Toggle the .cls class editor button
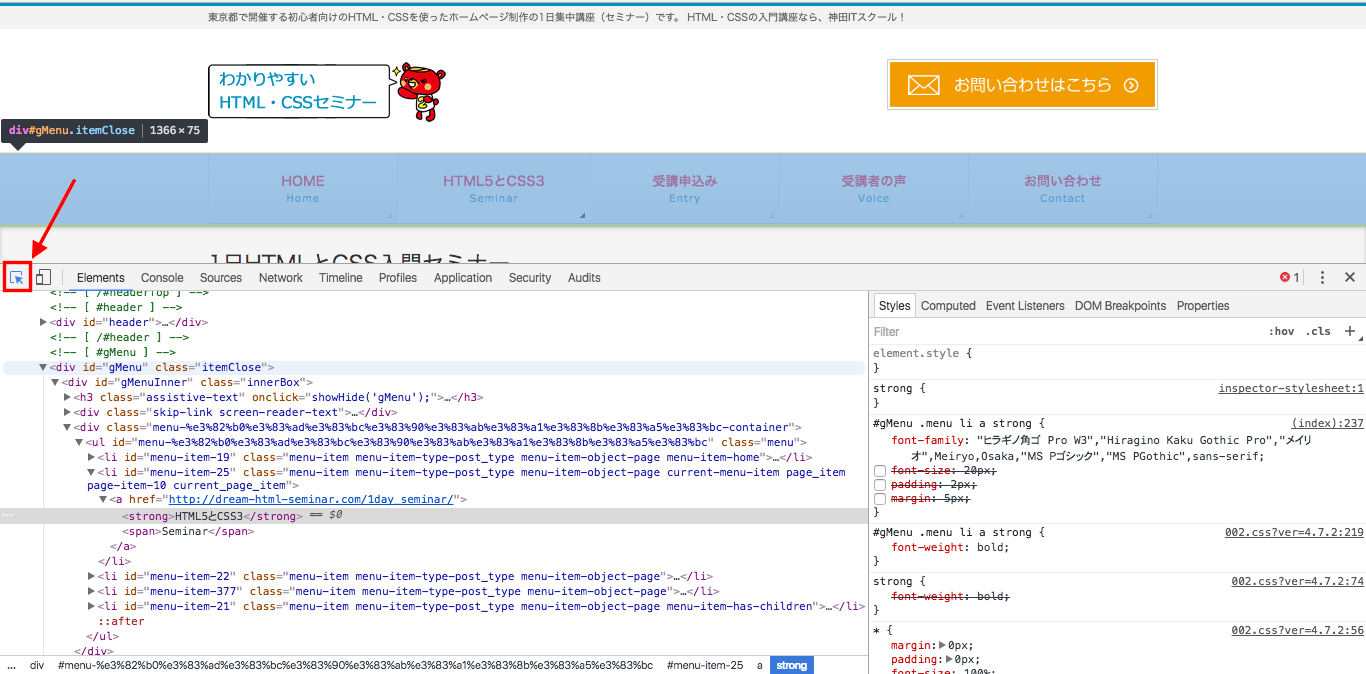1366x674 pixels. tap(1318, 331)
